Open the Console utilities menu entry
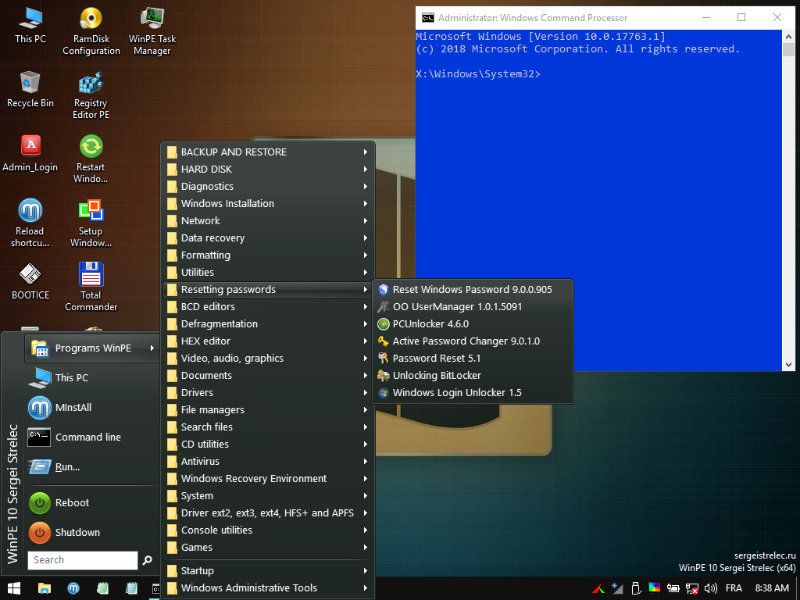The image size is (800, 600). click(268, 530)
